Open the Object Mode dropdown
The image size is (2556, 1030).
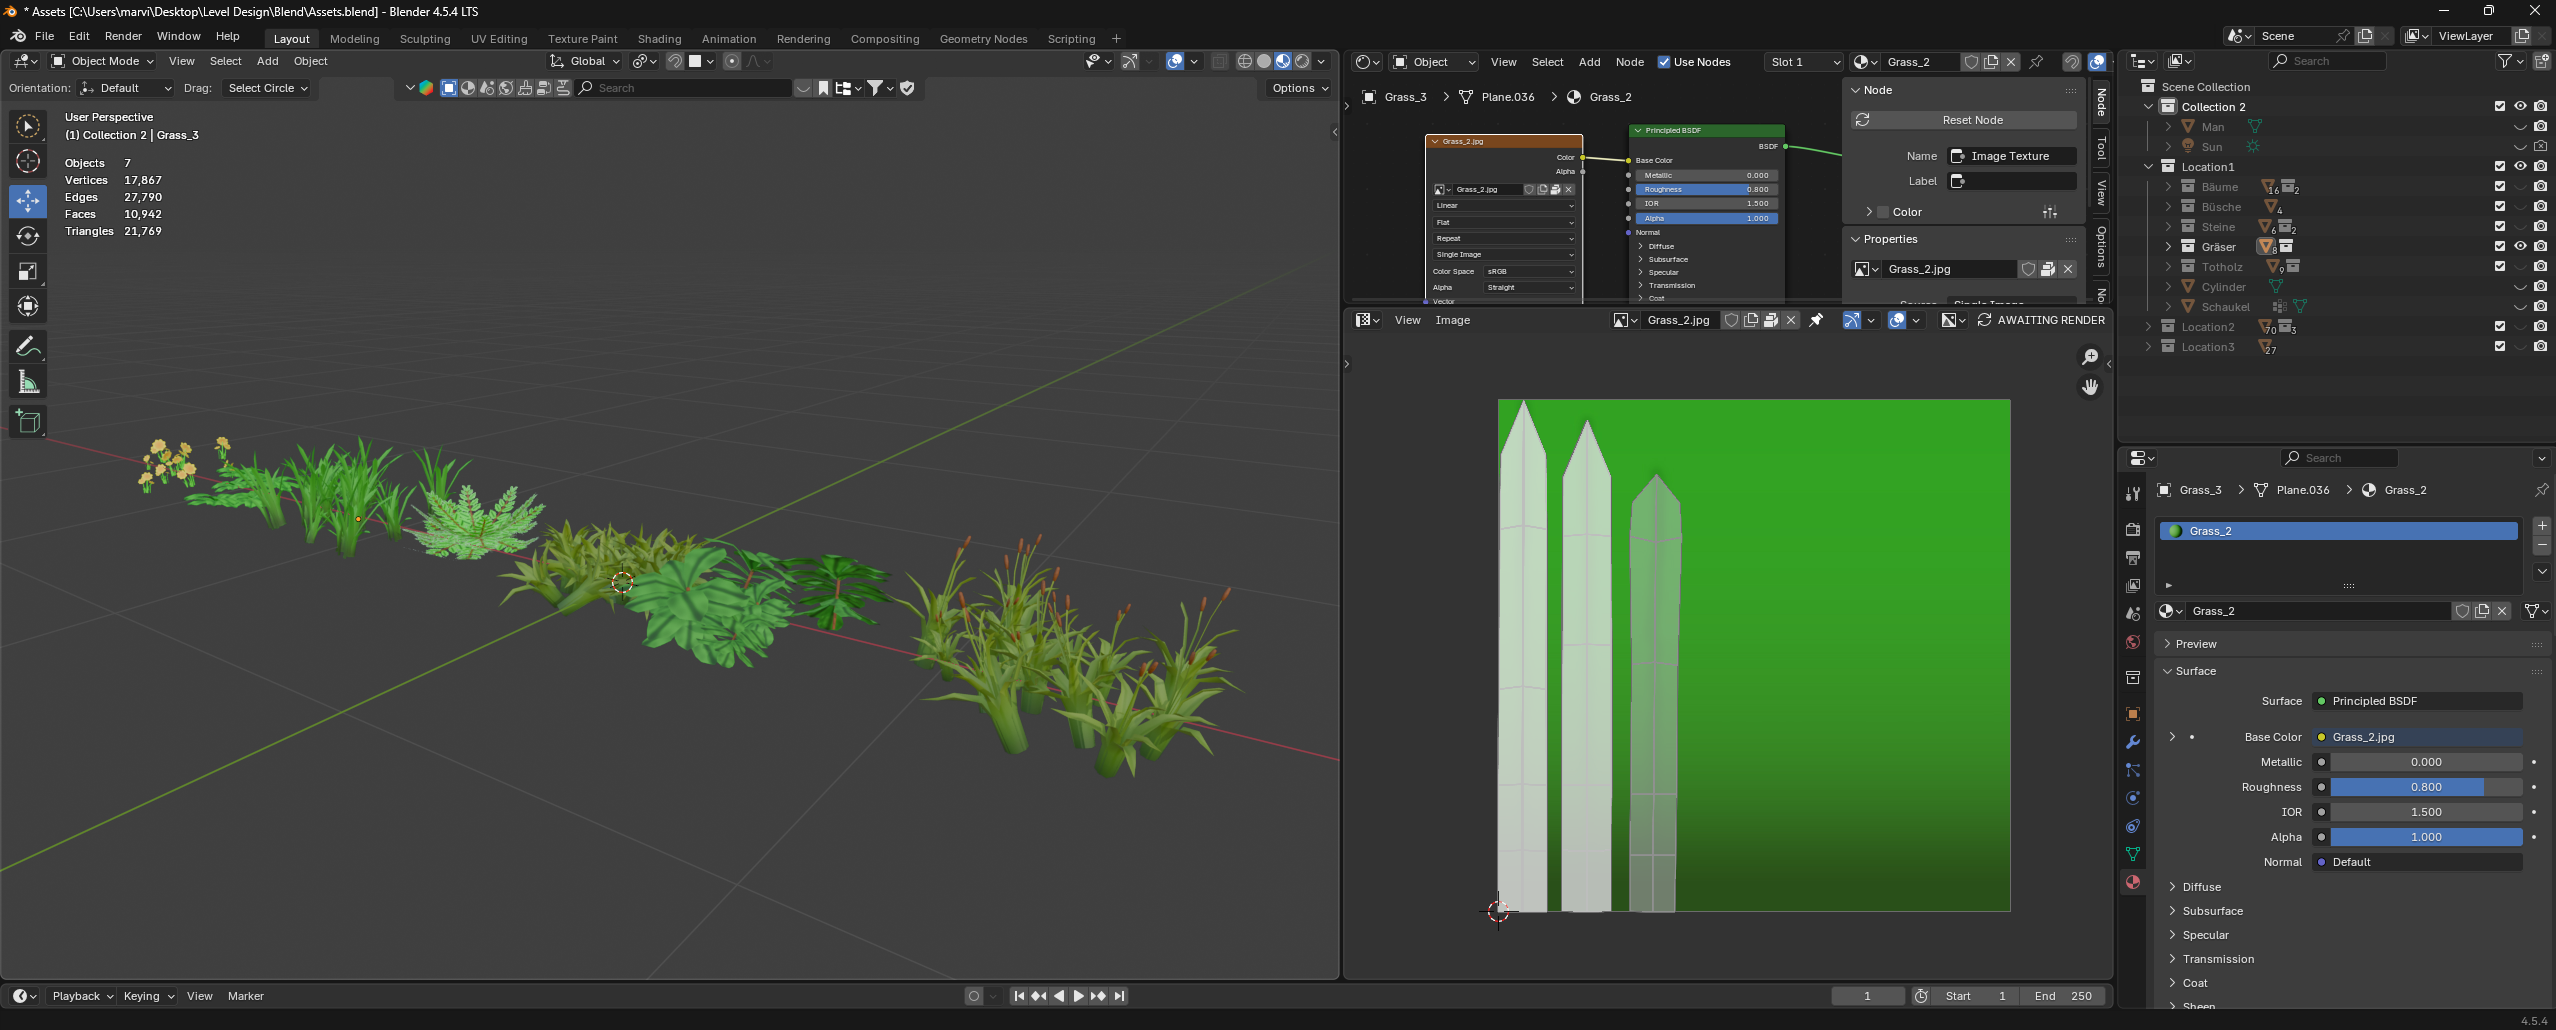(104, 61)
